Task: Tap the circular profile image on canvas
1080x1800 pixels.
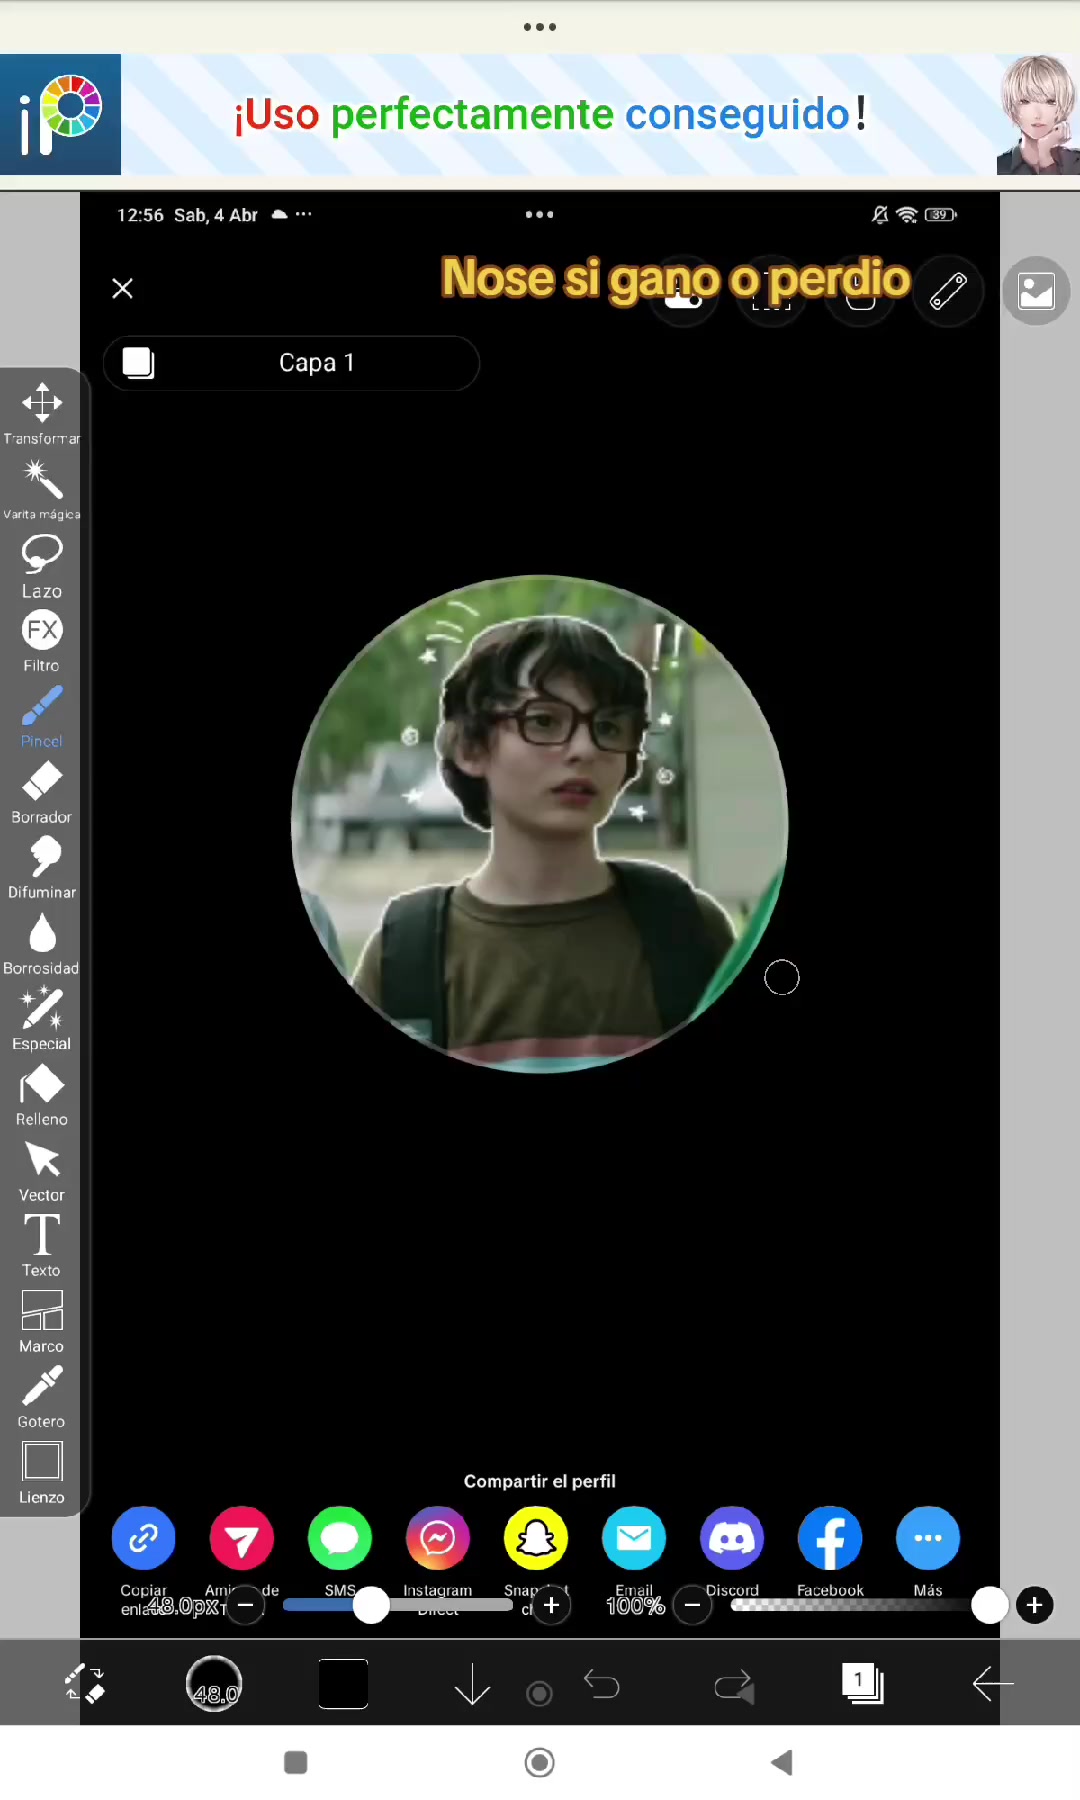Action: [540, 824]
